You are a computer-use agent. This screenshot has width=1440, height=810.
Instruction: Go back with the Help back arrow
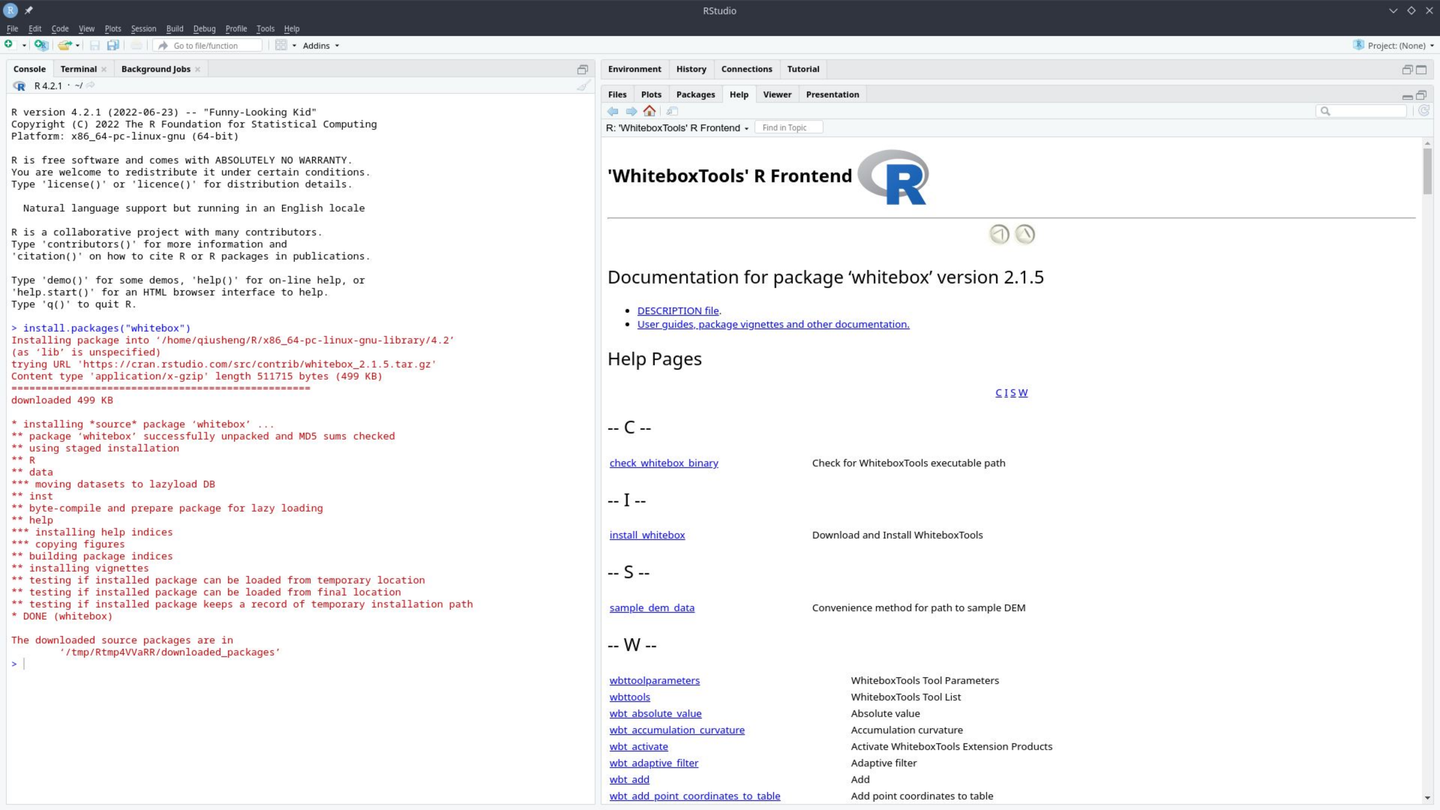pyautogui.click(x=613, y=111)
